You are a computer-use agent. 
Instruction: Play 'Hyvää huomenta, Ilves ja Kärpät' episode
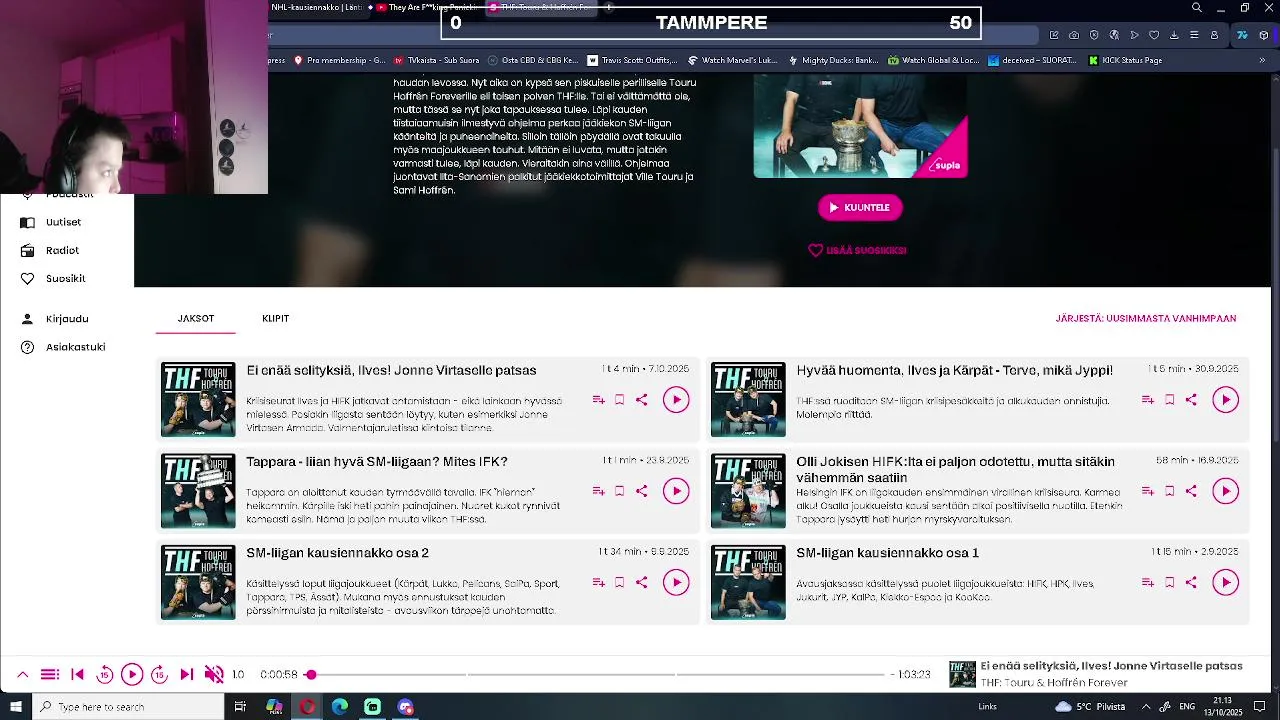[x=1226, y=400]
